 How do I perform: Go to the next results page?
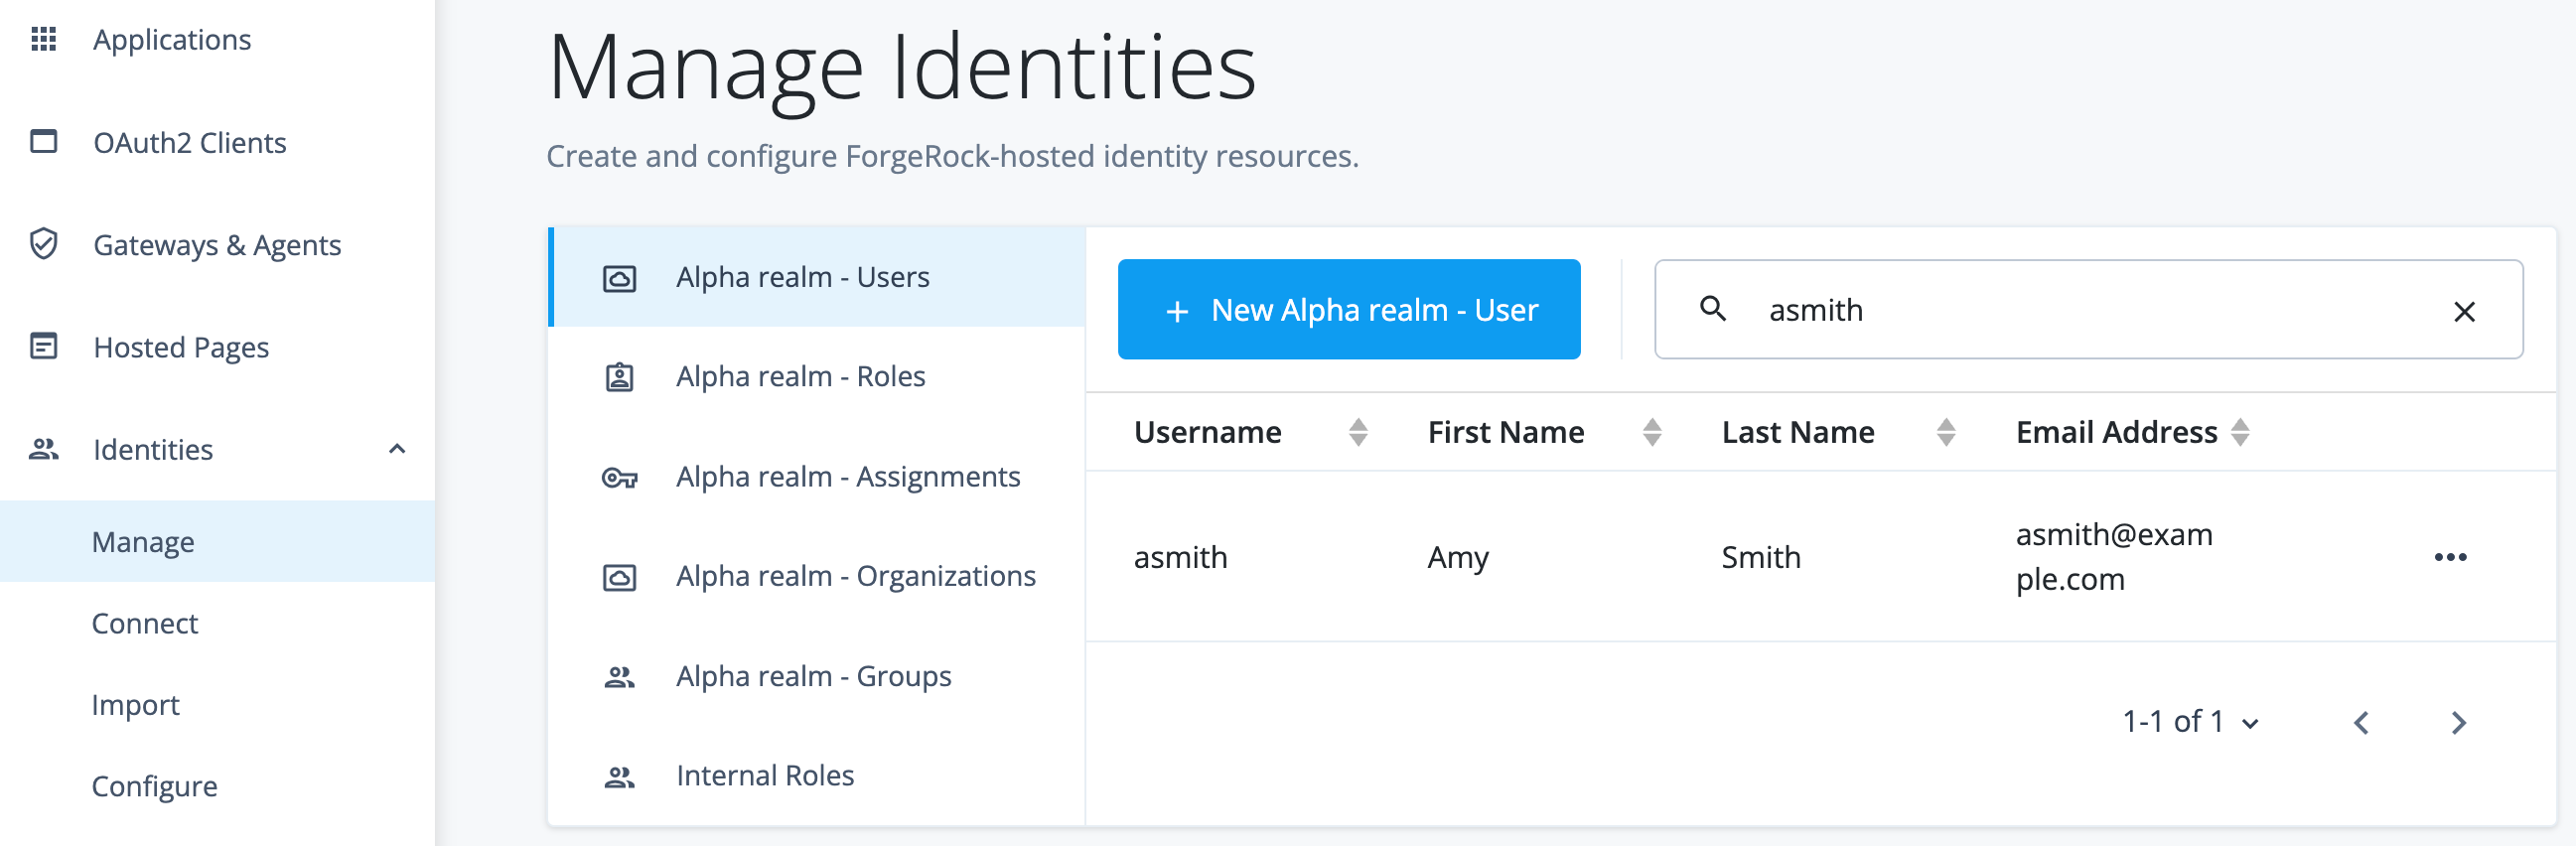point(2458,722)
